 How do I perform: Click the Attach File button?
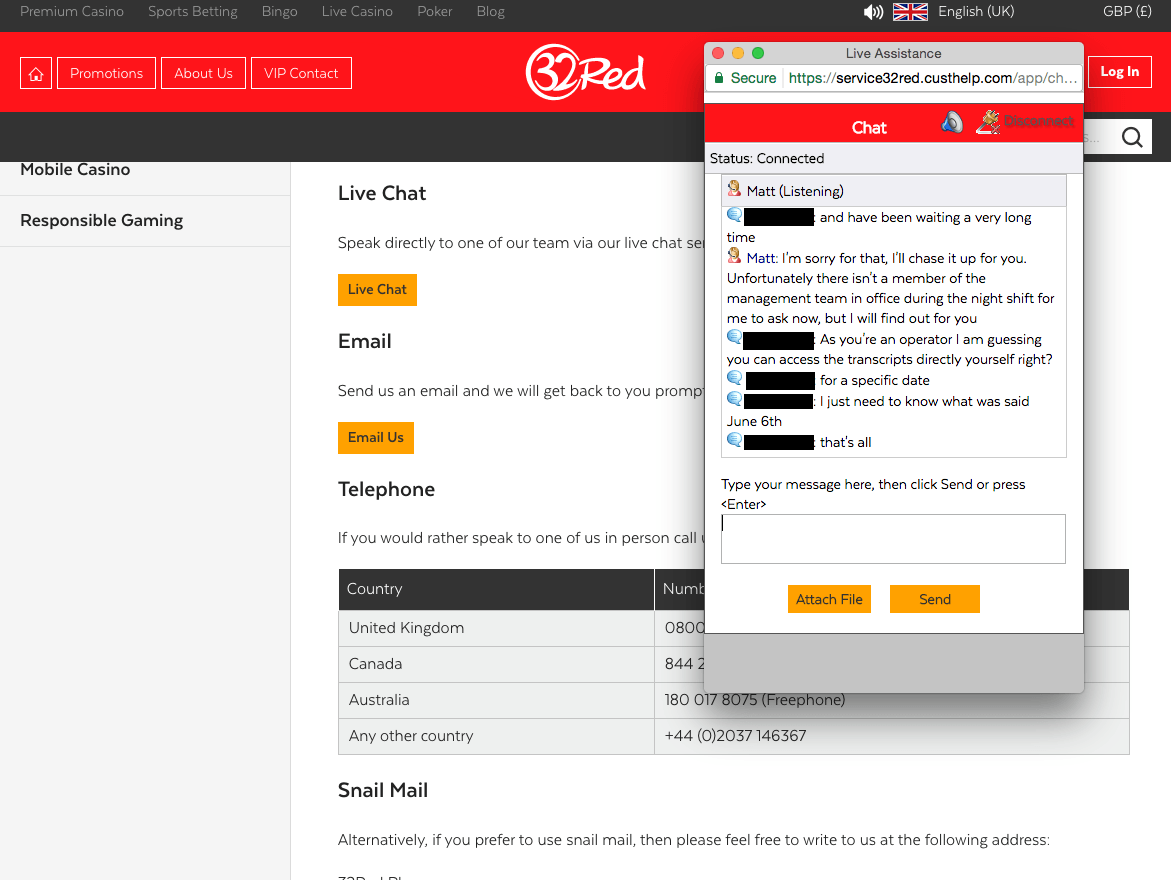coord(829,599)
